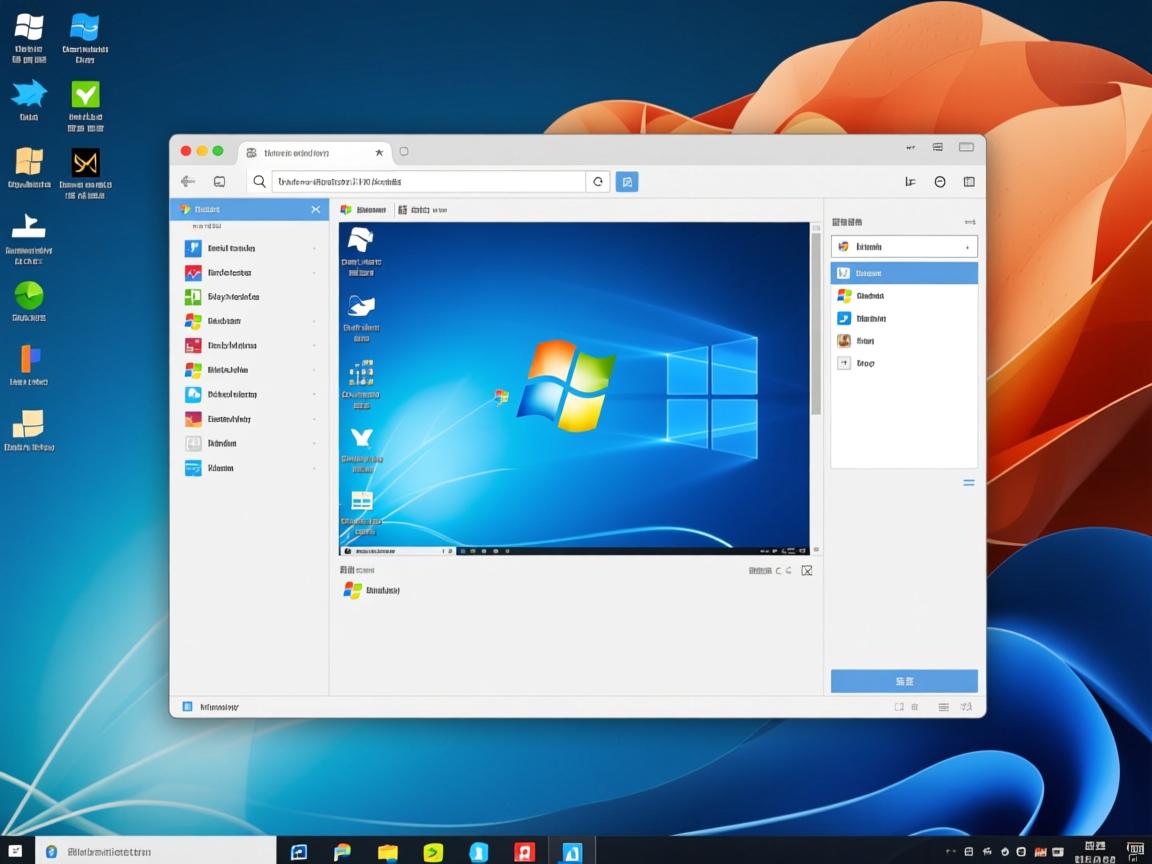Open the dropdown at the top of the right panel

click(x=903, y=246)
